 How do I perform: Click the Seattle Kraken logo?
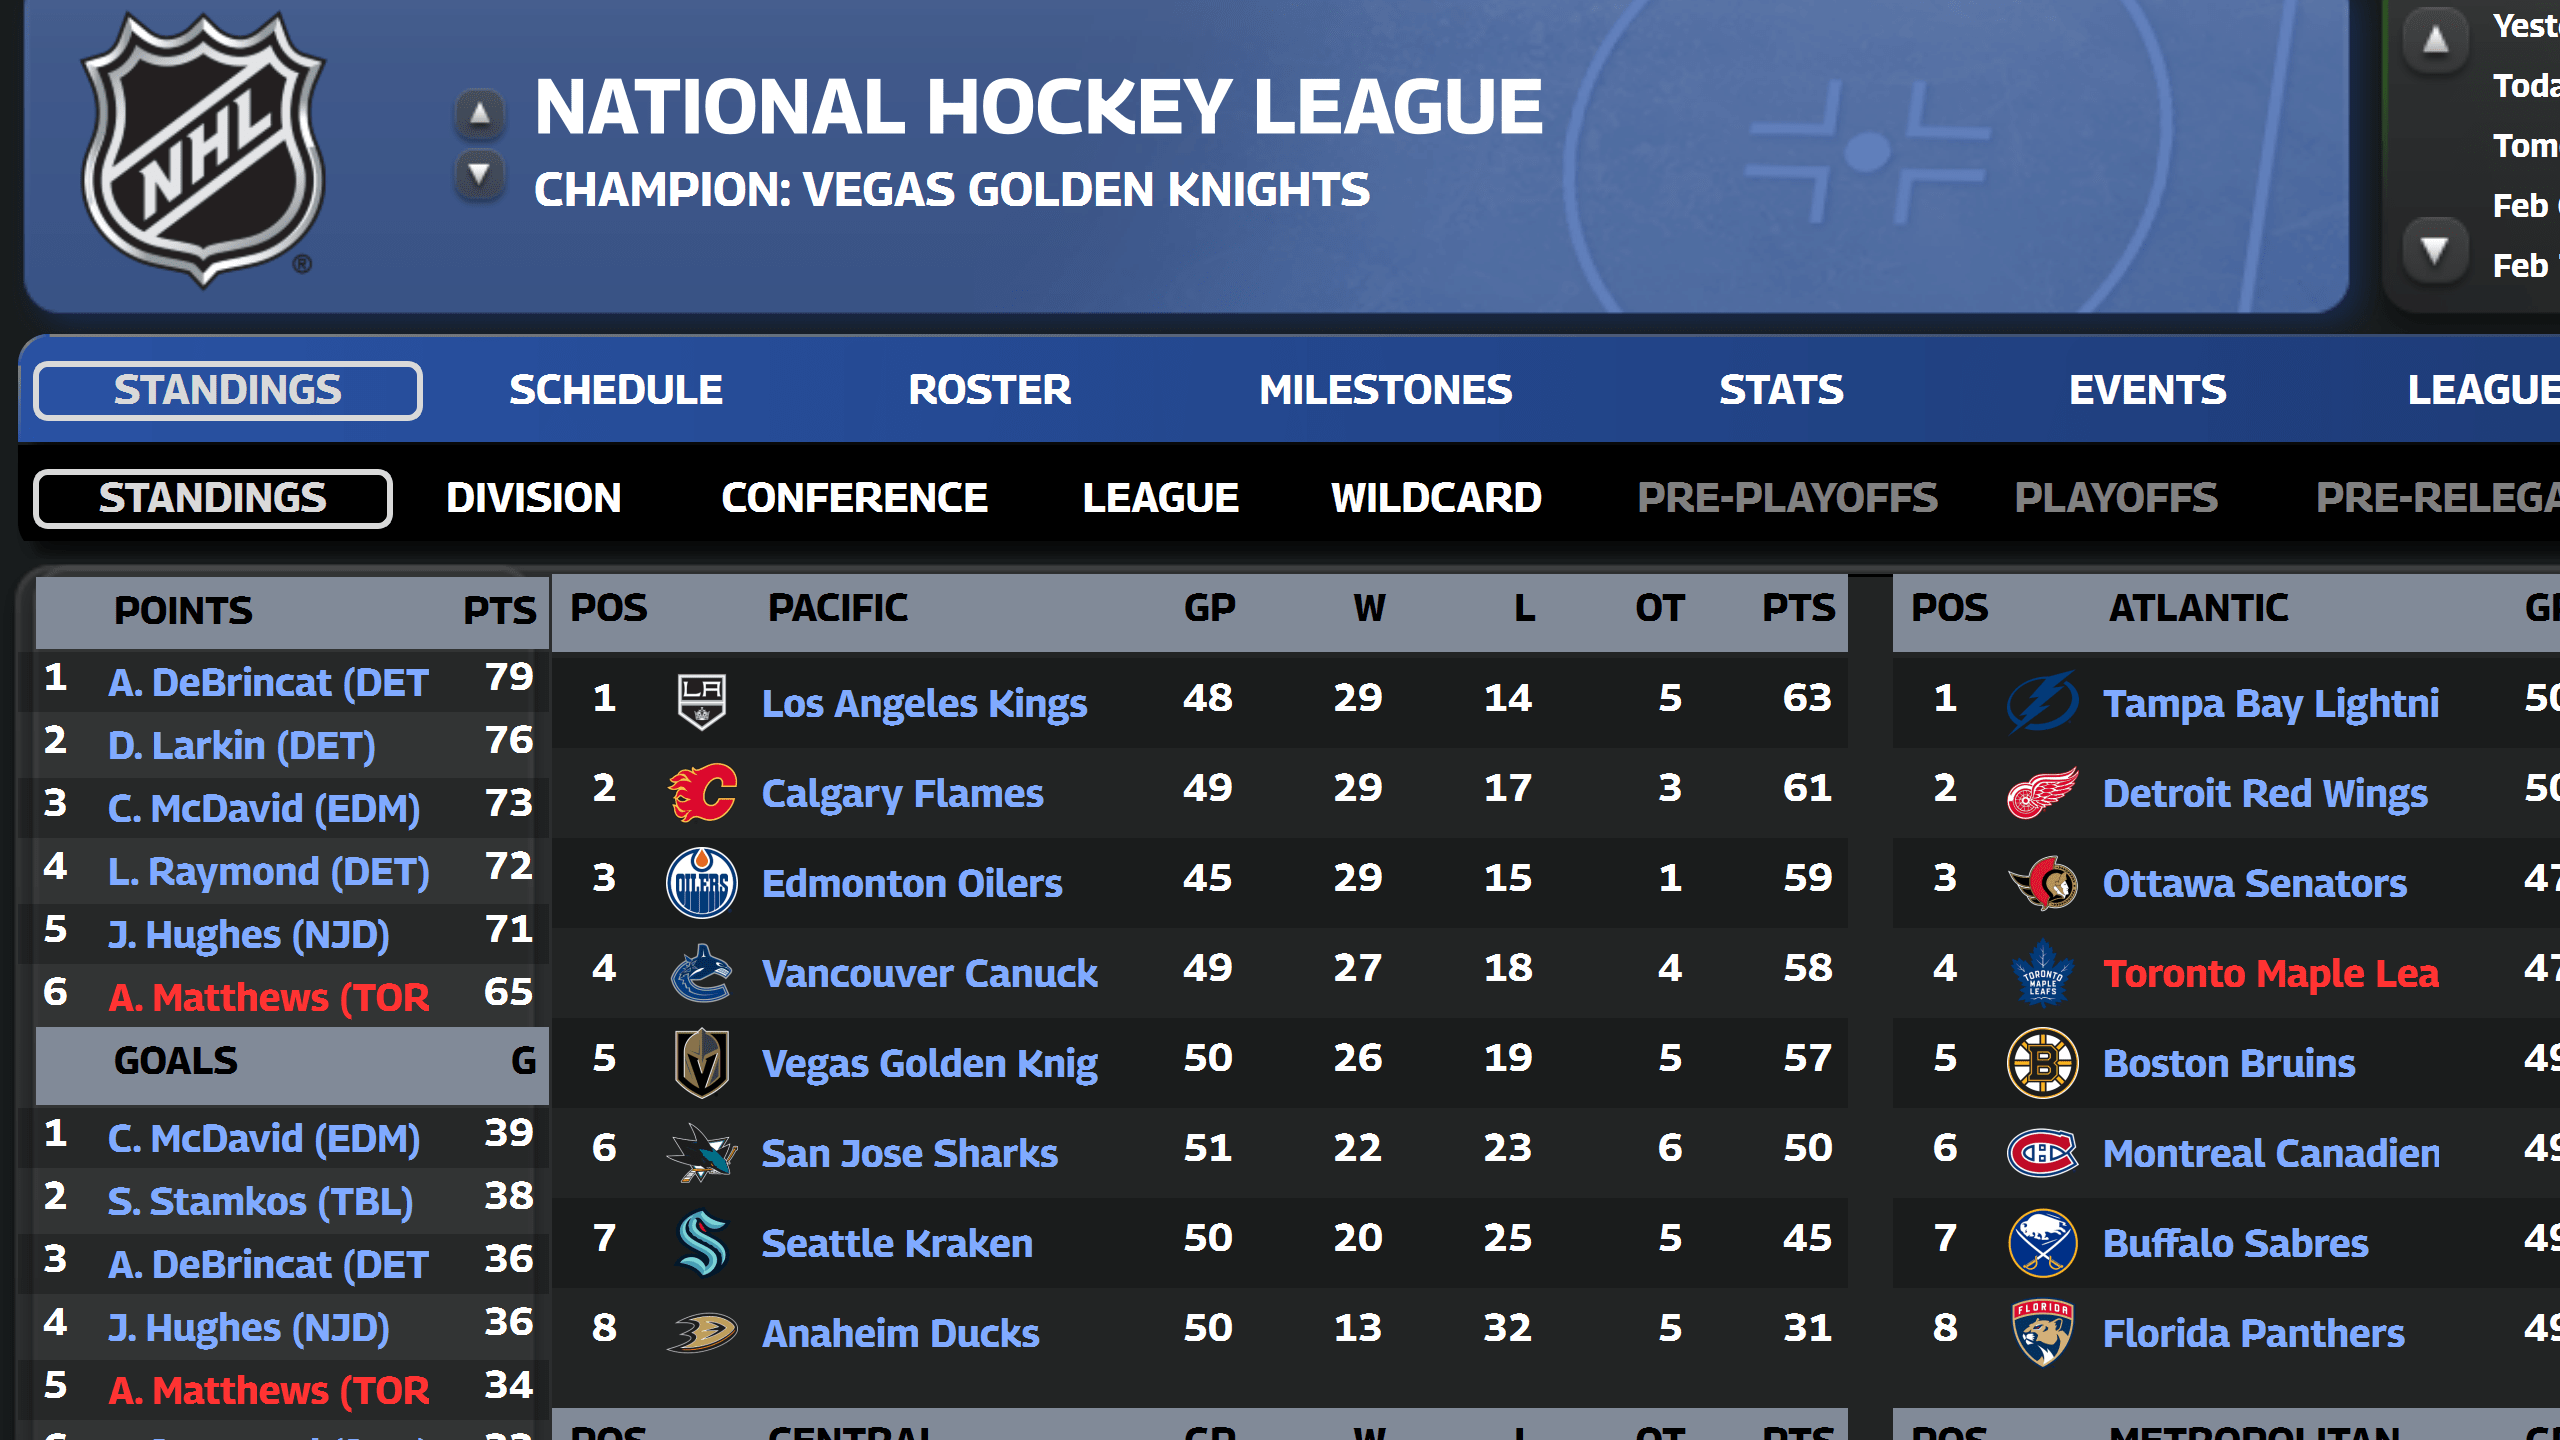702,1242
